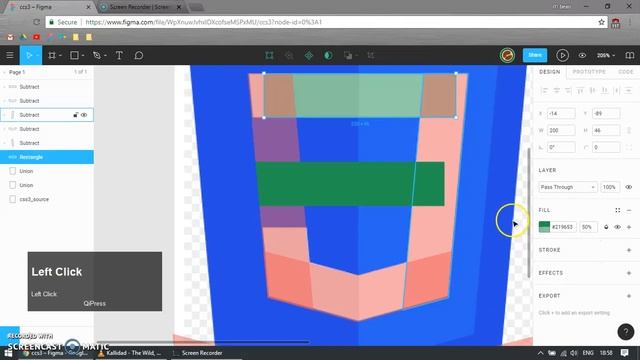Screen dimensions: 640x360
Task: Open the Frame tool dropdown arrow
Action: [60, 56]
